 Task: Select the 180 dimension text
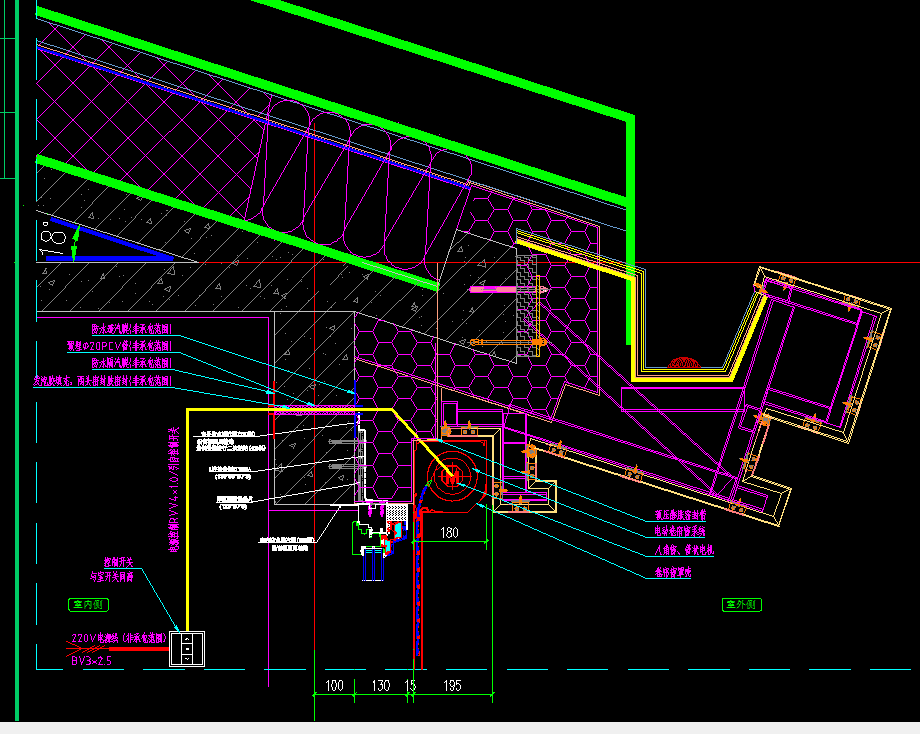449,533
